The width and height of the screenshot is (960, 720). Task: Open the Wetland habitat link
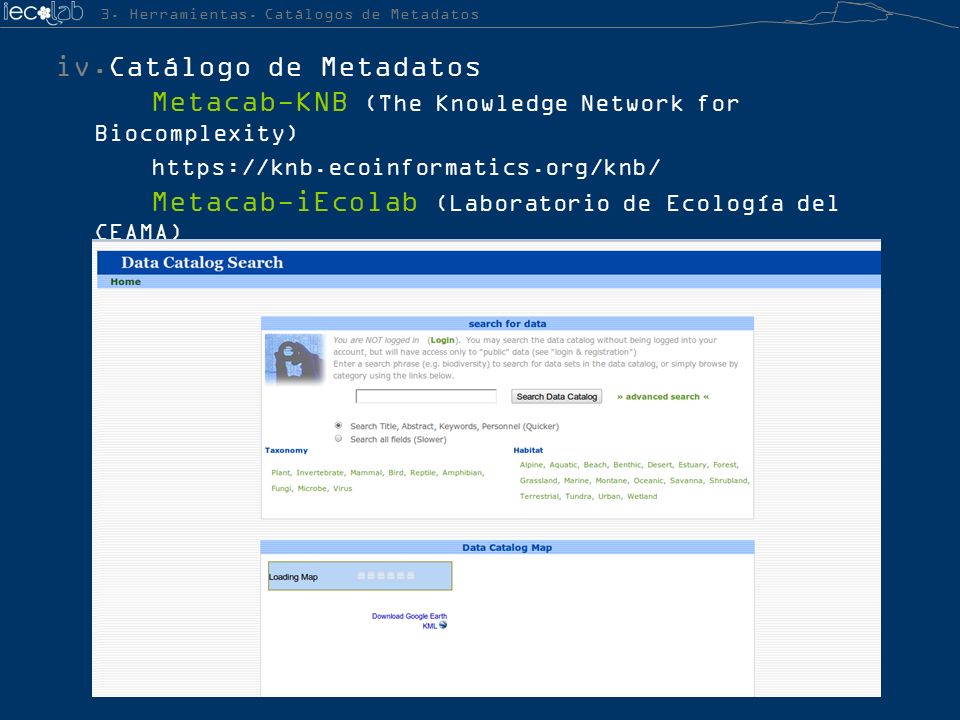click(x=642, y=497)
